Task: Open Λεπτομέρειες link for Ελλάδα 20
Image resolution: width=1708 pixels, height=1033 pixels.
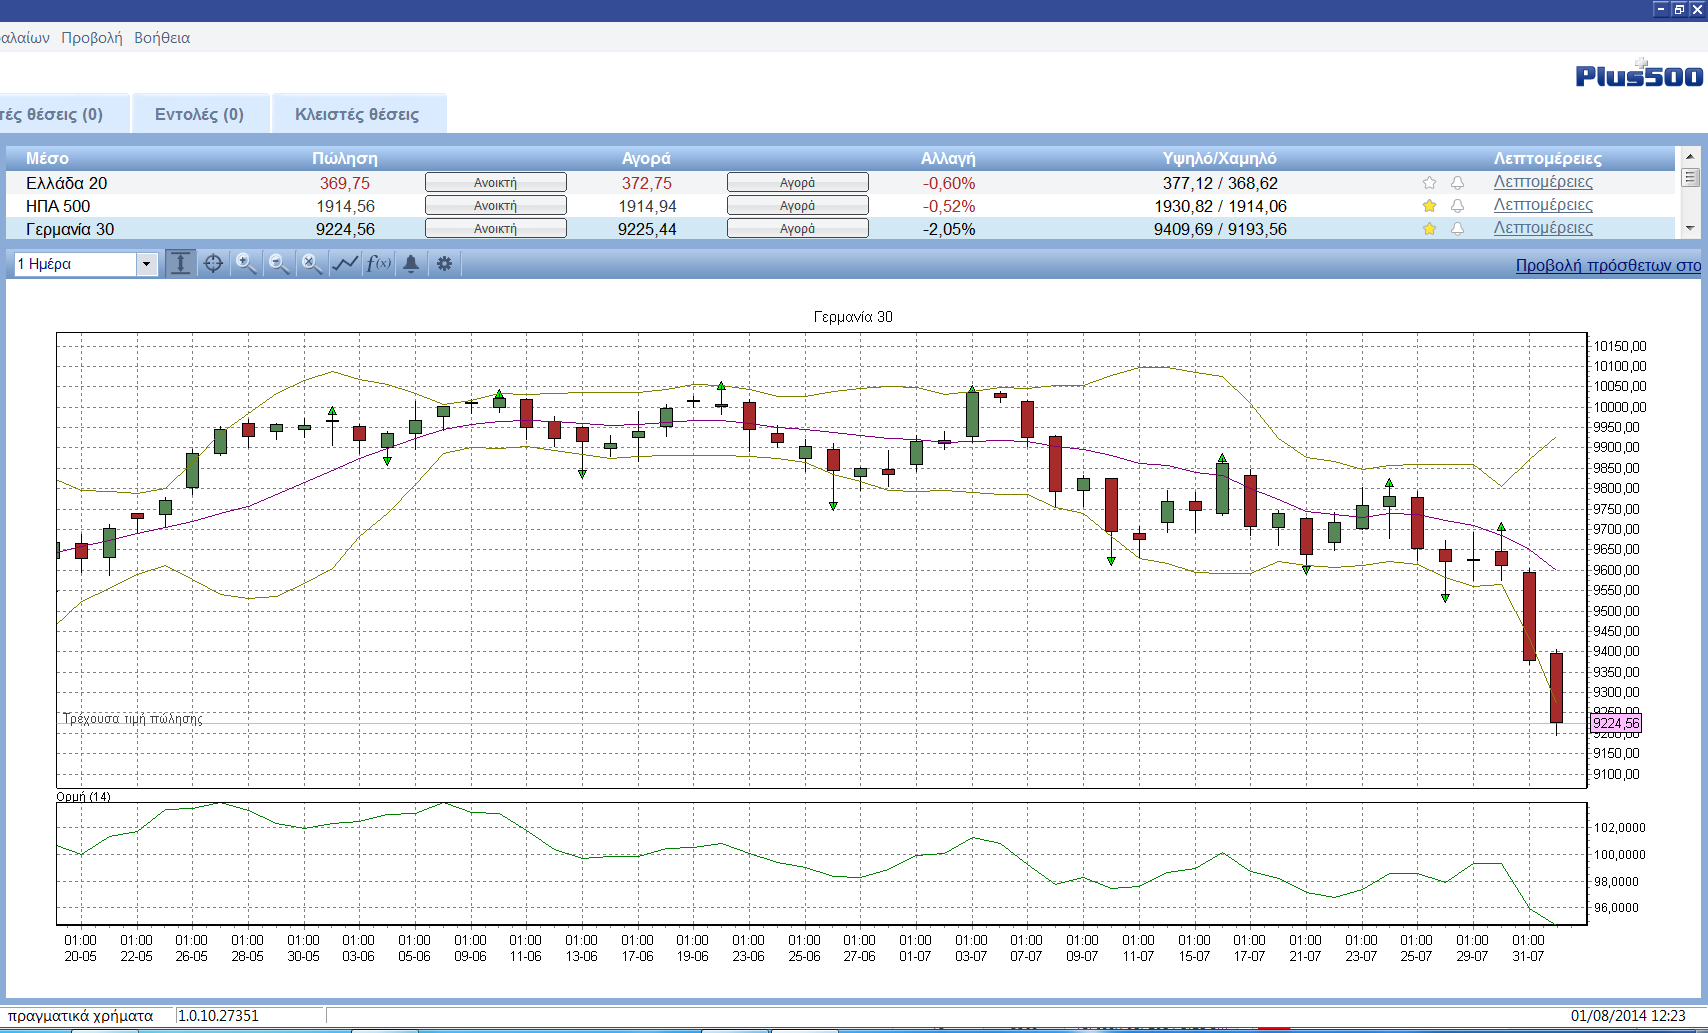Action: pos(1543,182)
